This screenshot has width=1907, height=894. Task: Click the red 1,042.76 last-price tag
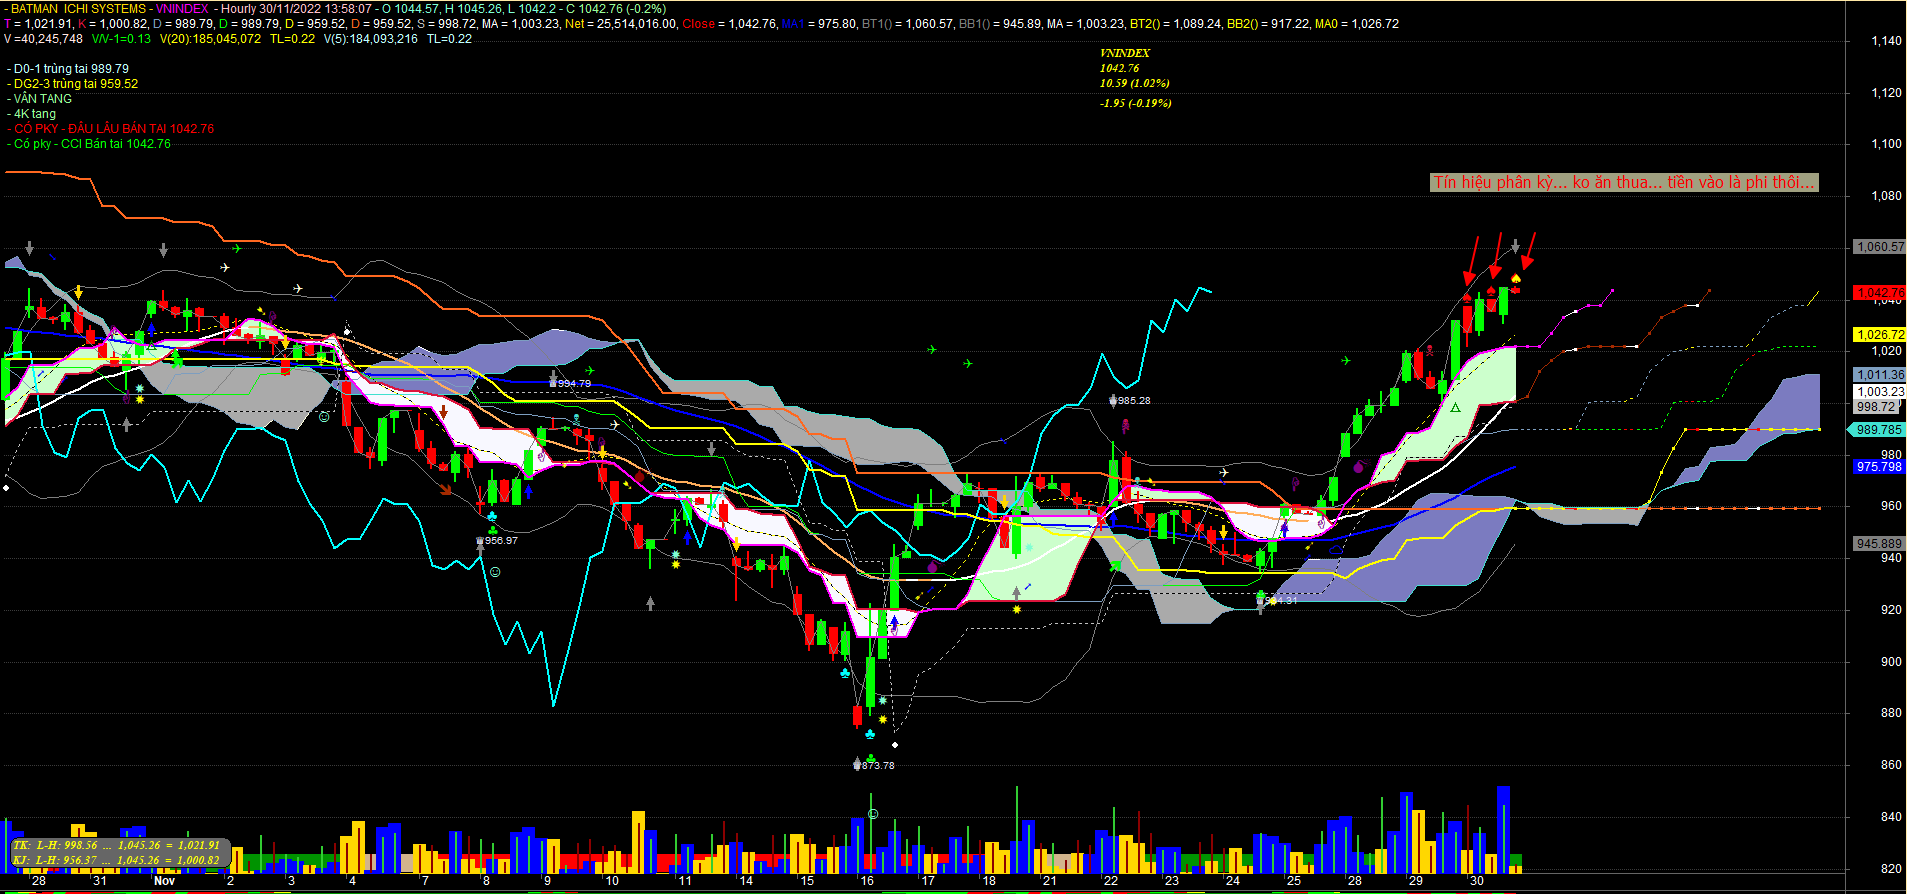[1880, 292]
